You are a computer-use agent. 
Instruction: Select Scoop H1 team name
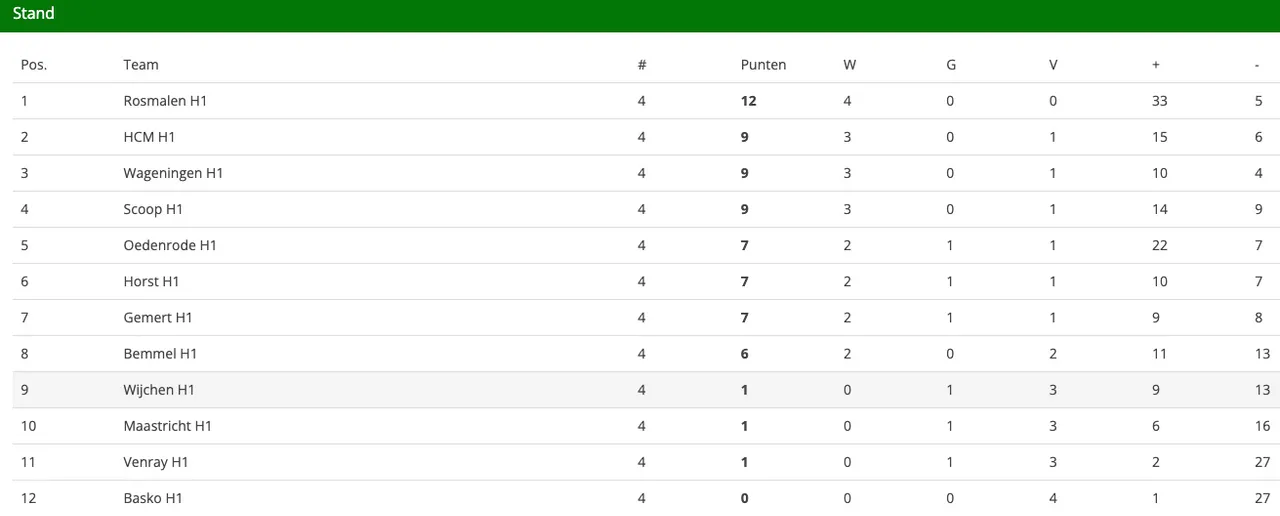coord(153,209)
